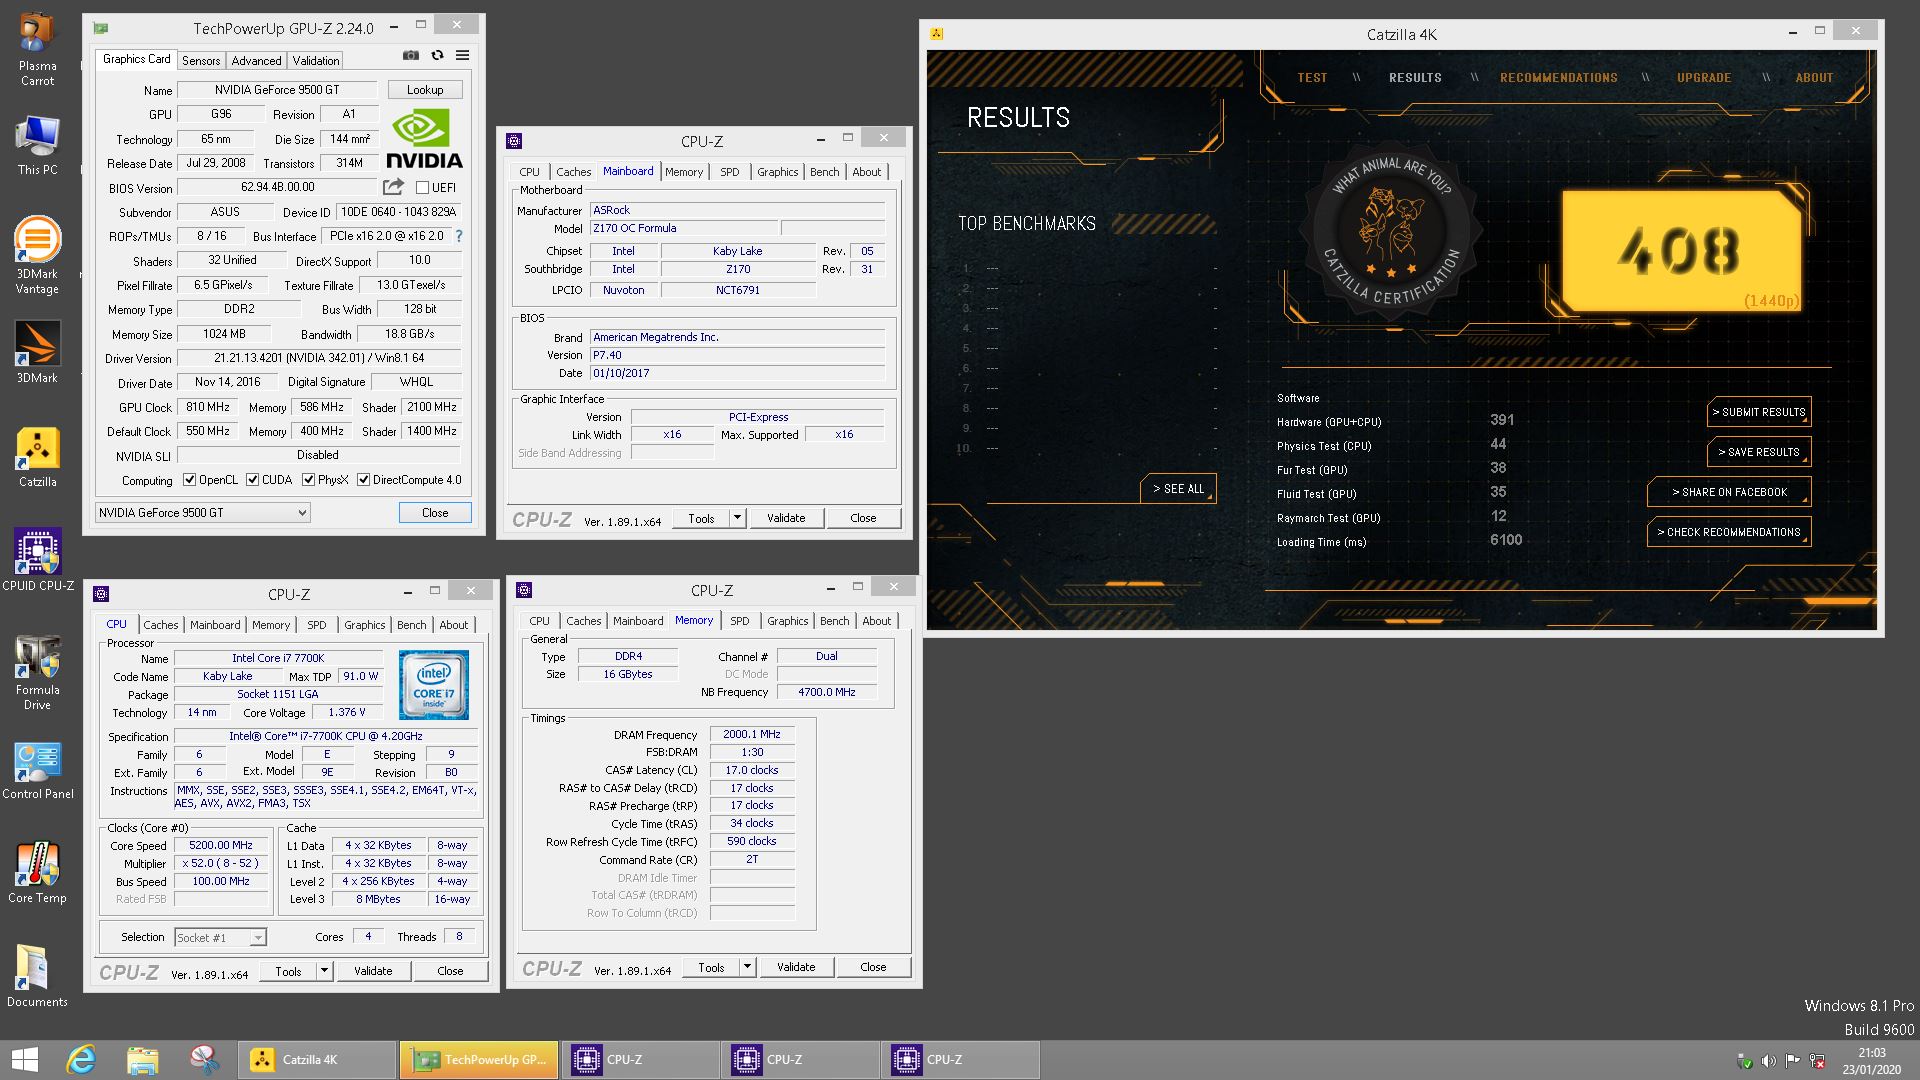The image size is (1920, 1080).
Task: Switch to Sensors tab in GPU-Z
Action: click(x=201, y=61)
